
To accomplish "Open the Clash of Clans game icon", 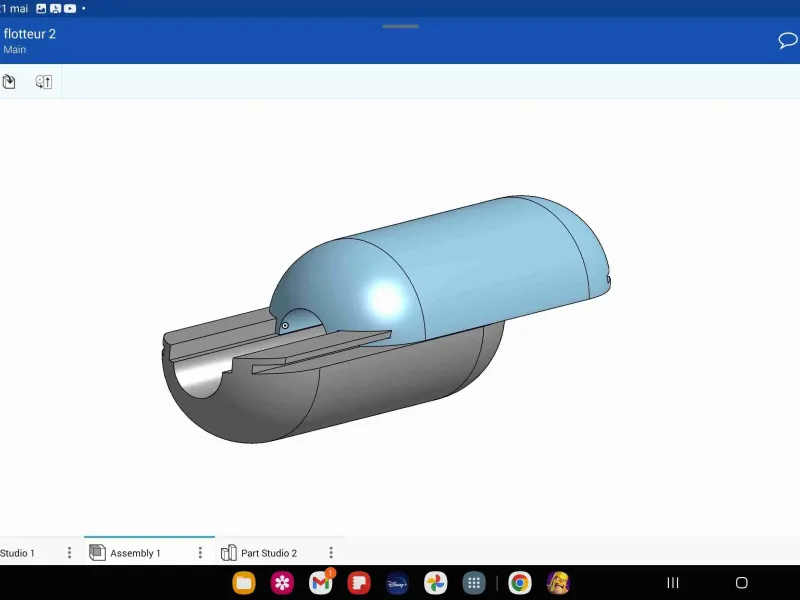I will tap(558, 583).
